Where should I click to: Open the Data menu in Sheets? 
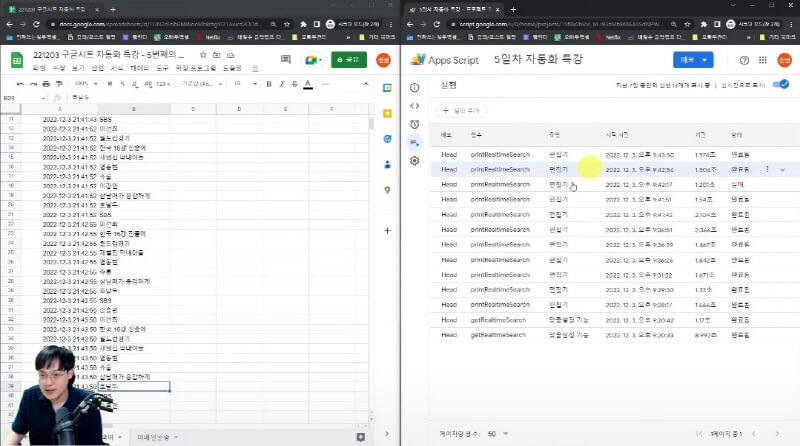[x=139, y=68]
